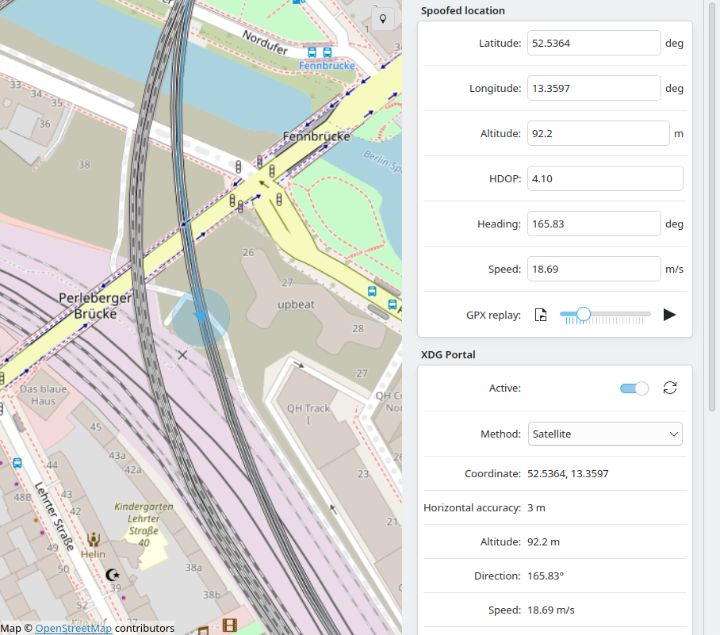Screen dimensions: 720x635
Task: Click the Nordufer street label
Action: [265, 42]
